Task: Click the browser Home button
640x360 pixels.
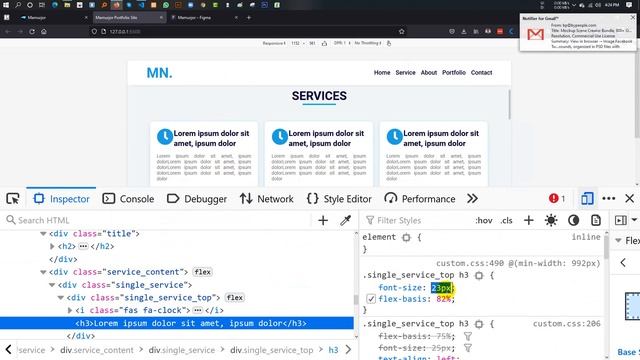Action: pos(44,31)
